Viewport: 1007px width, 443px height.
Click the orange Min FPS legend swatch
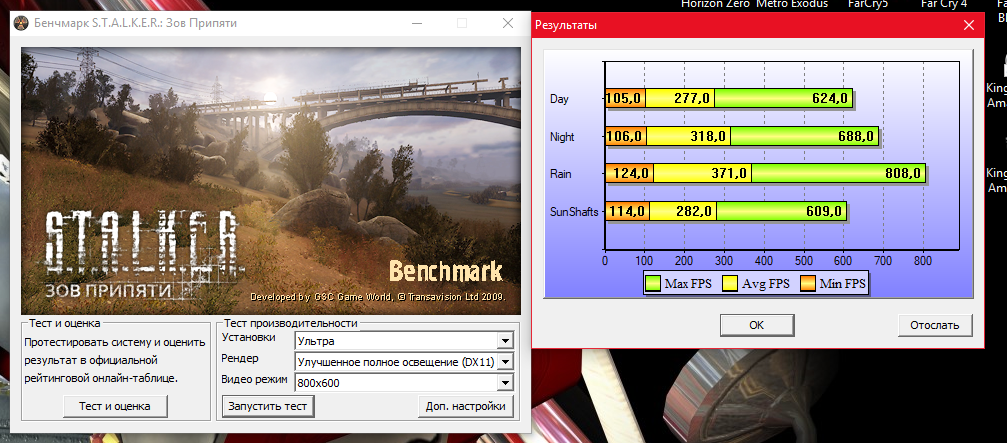tap(809, 283)
